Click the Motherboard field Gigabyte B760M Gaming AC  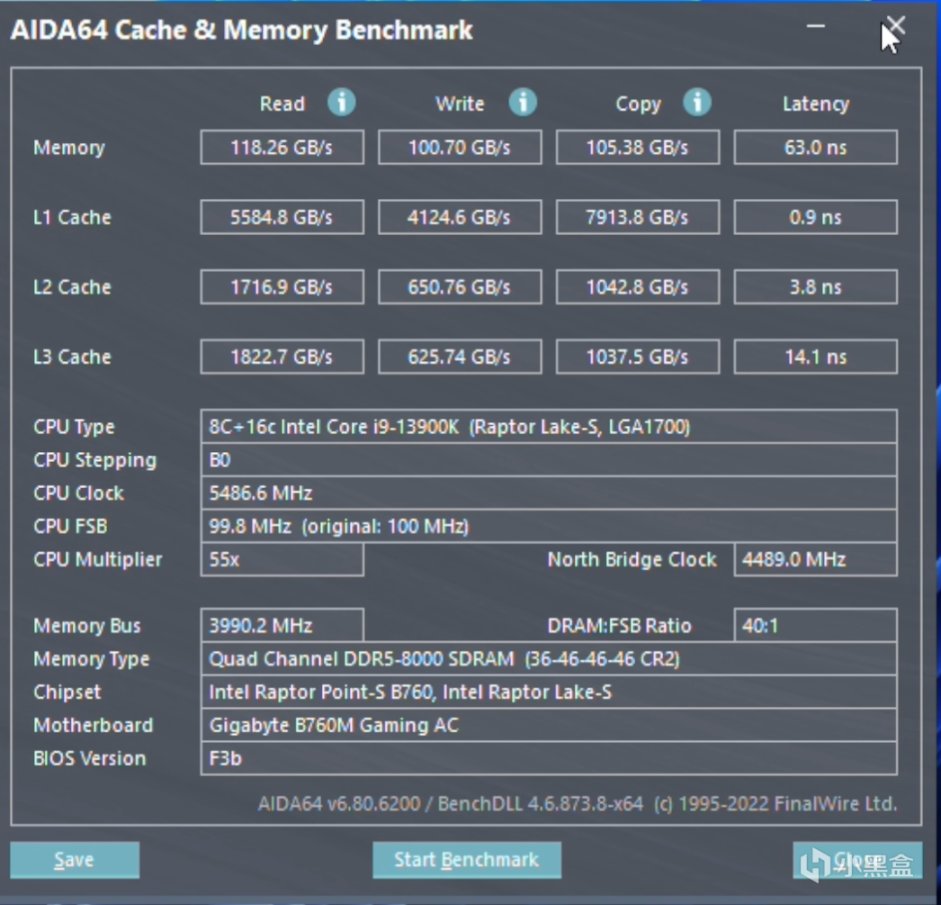click(x=549, y=724)
